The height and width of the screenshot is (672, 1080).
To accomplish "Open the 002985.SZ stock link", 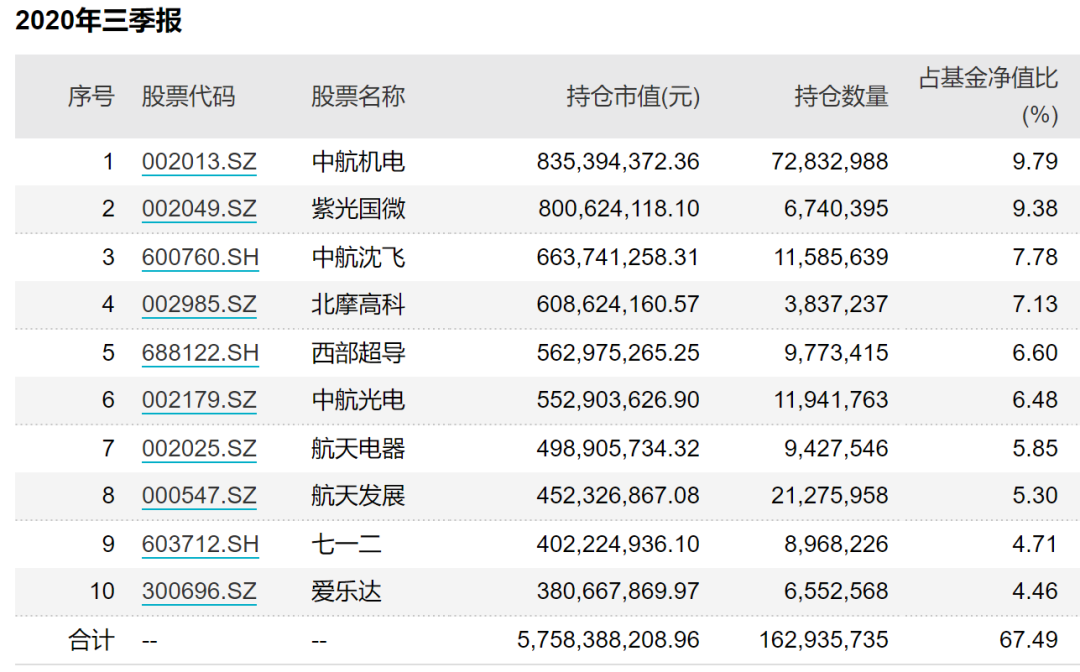I will pos(199,304).
